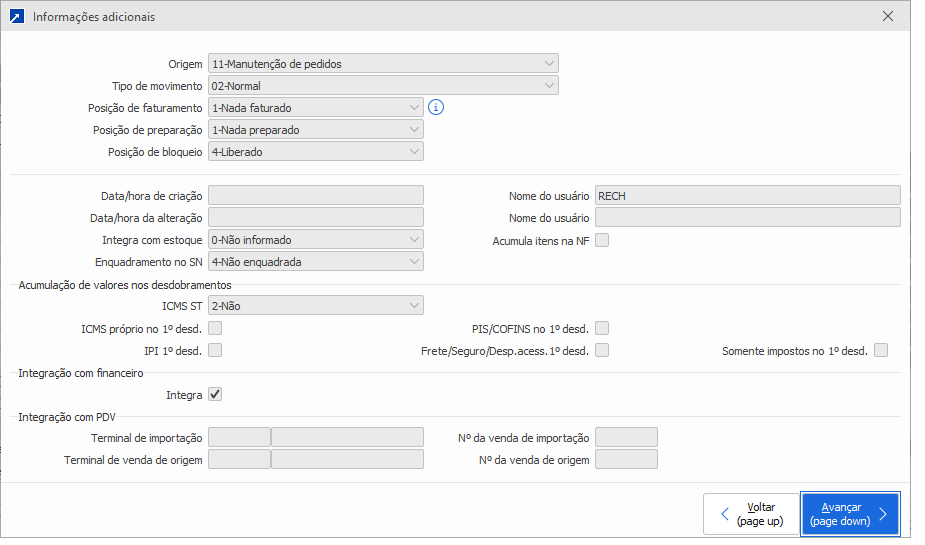Open the Origem dropdown
Image resolution: width=925 pixels, height=545 pixels.
[x=383, y=64]
